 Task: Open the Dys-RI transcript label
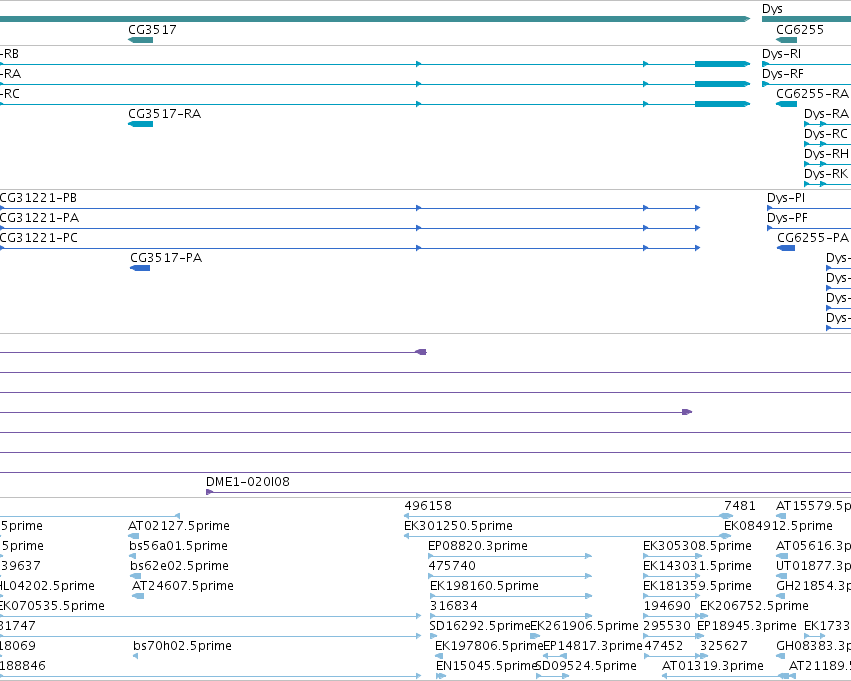pyautogui.click(x=781, y=54)
